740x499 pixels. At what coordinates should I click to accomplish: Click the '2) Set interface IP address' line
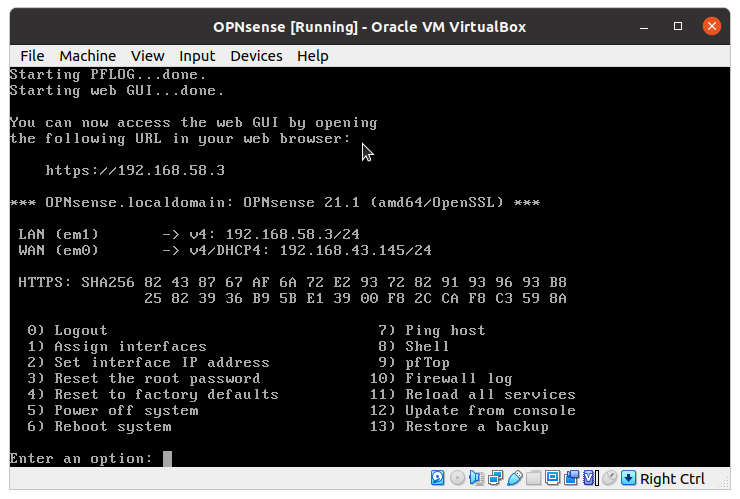[148, 363]
